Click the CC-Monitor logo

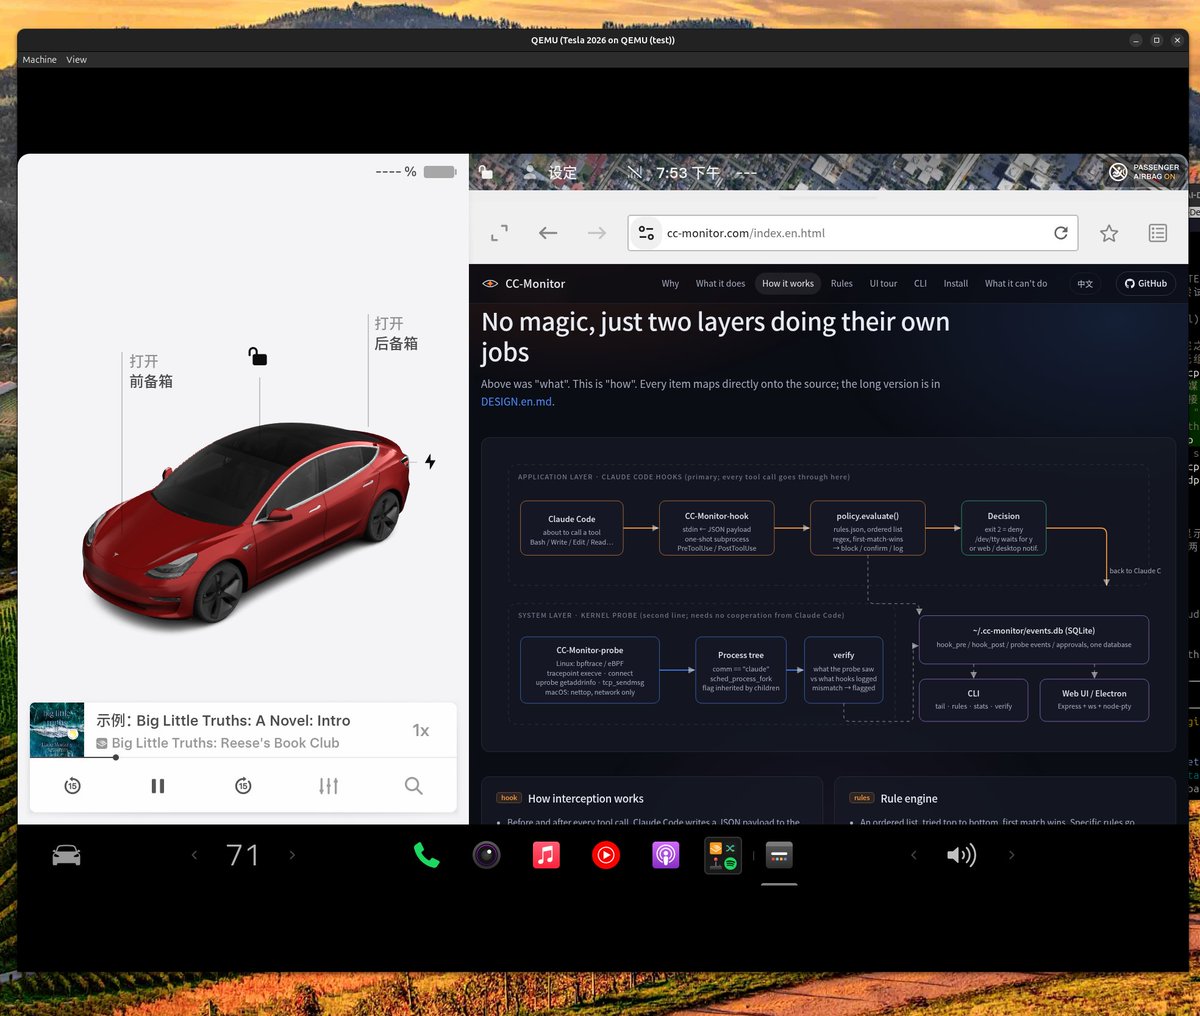(x=523, y=284)
